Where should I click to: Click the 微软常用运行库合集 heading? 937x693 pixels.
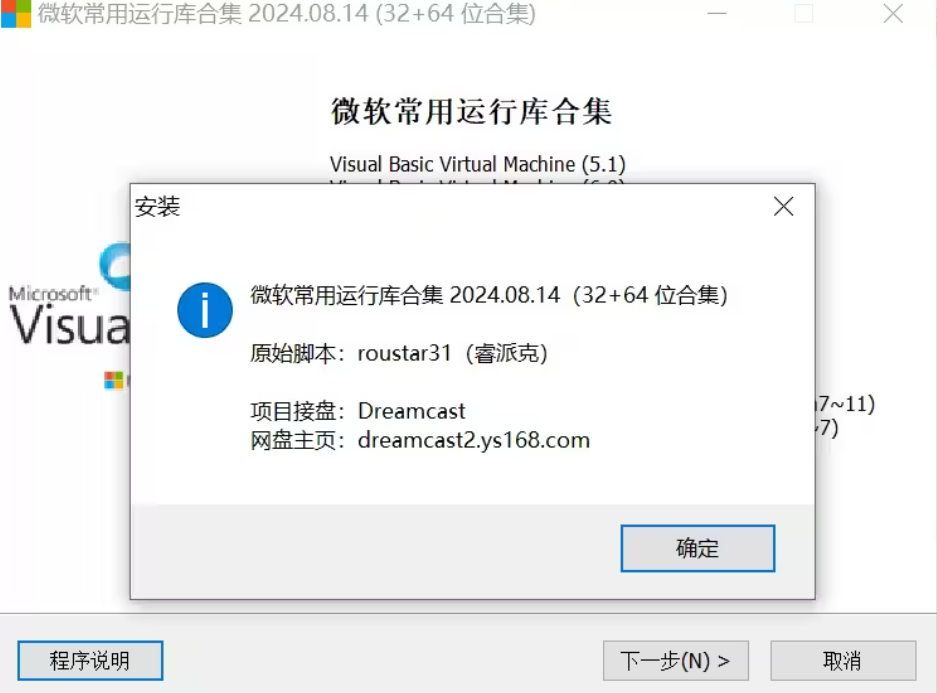[x=471, y=112]
